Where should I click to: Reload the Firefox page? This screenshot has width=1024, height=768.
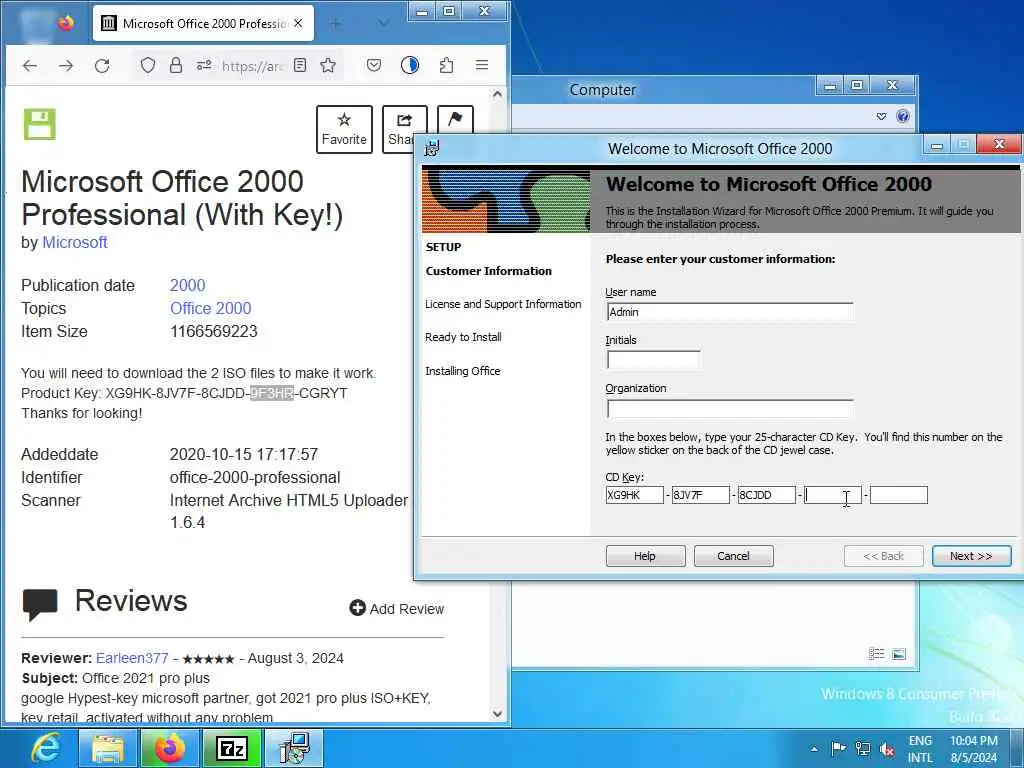coord(102,65)
